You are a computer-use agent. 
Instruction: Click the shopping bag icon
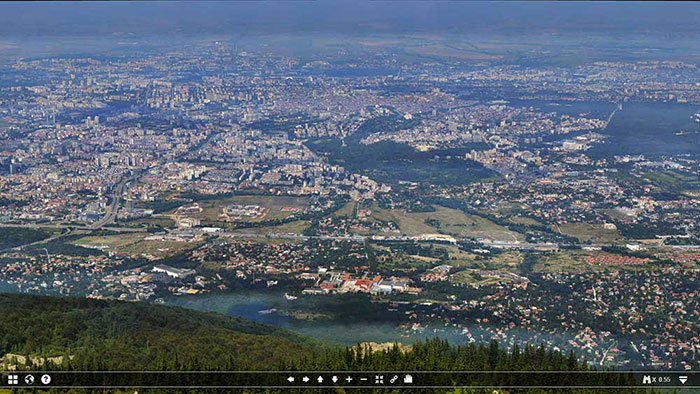point(408,379)
